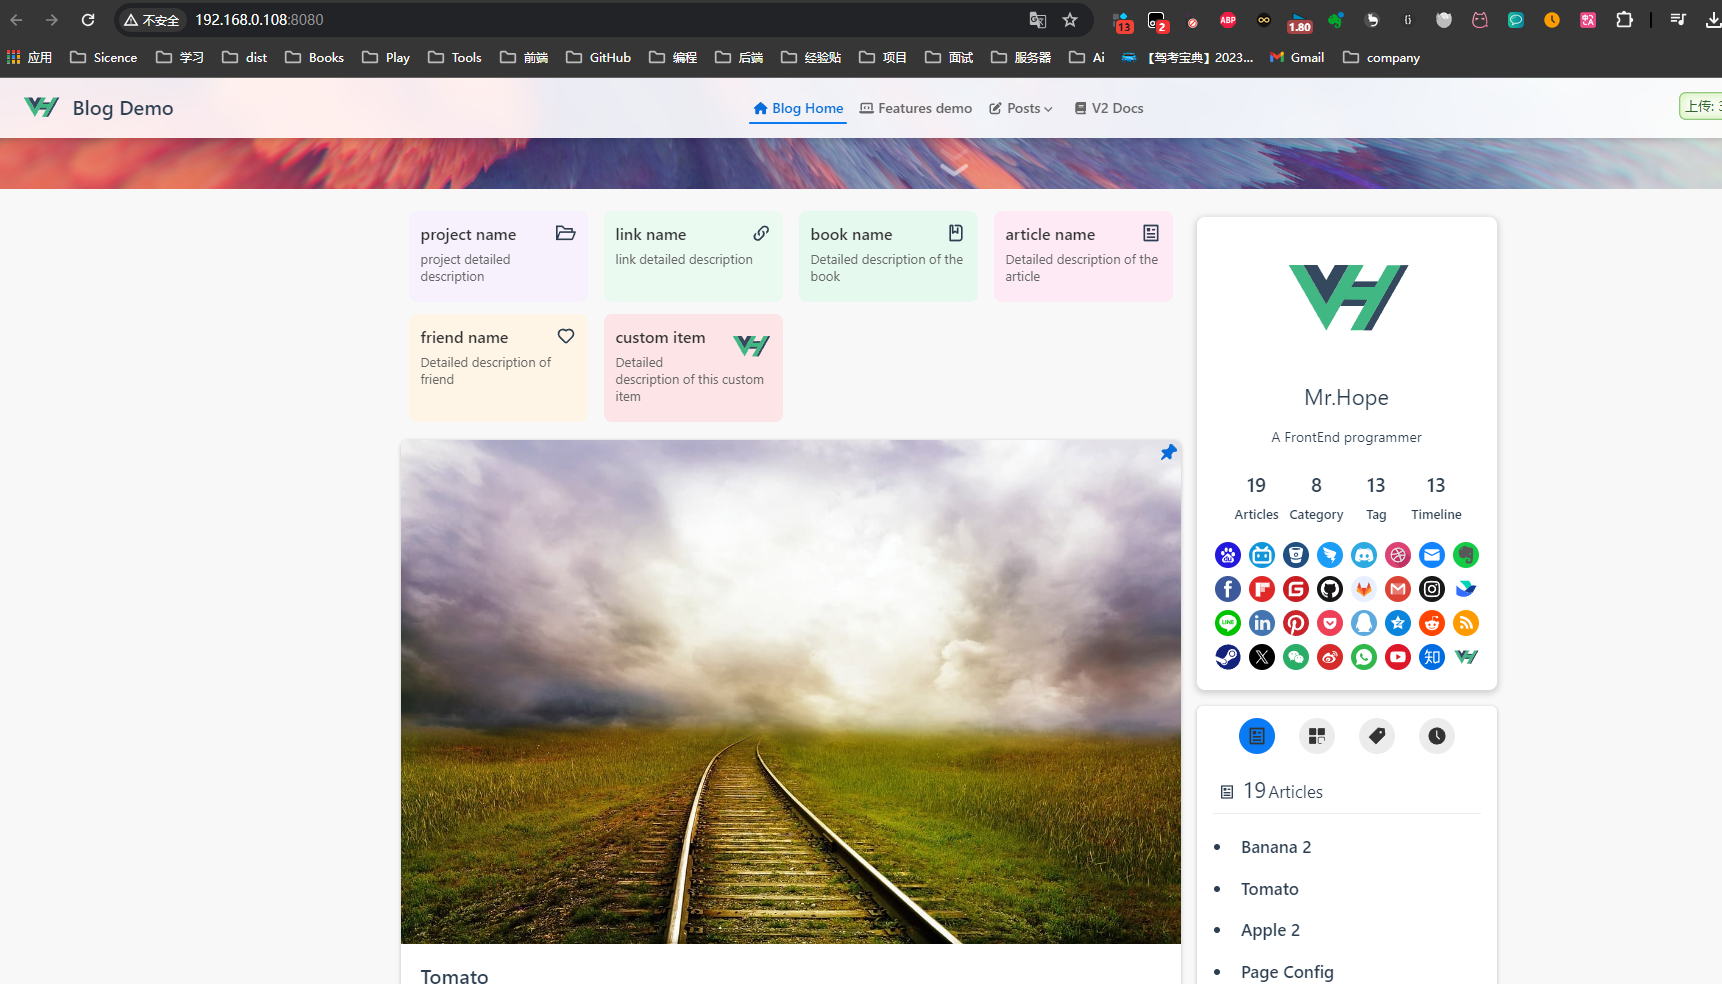Bookmark this page with the star icon
1722x984 pixels.
1070,20
